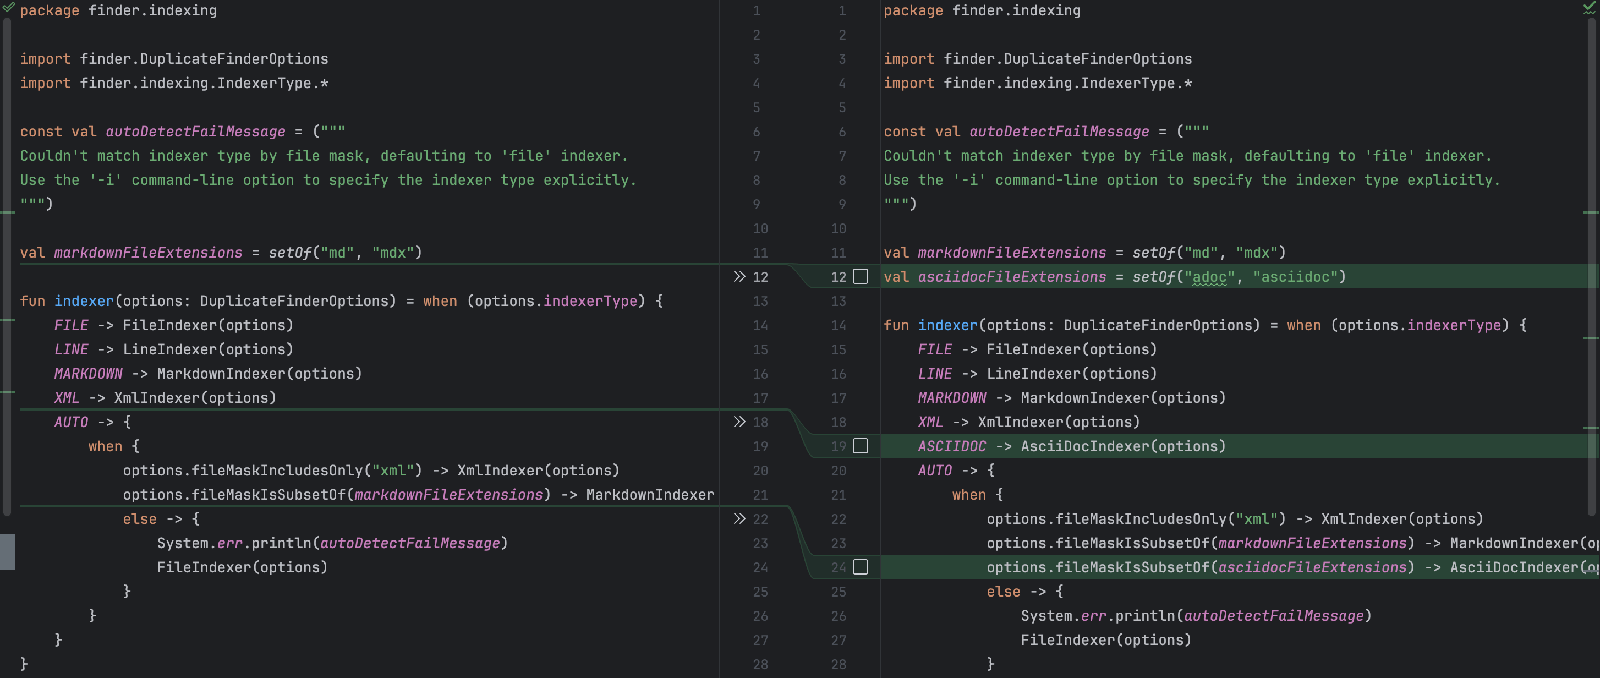This screenshot has width=1600, height=678.
Task: Click System.err.println(autoDetectFailMessage) in the left editor
Action: [x=332, y=543]
